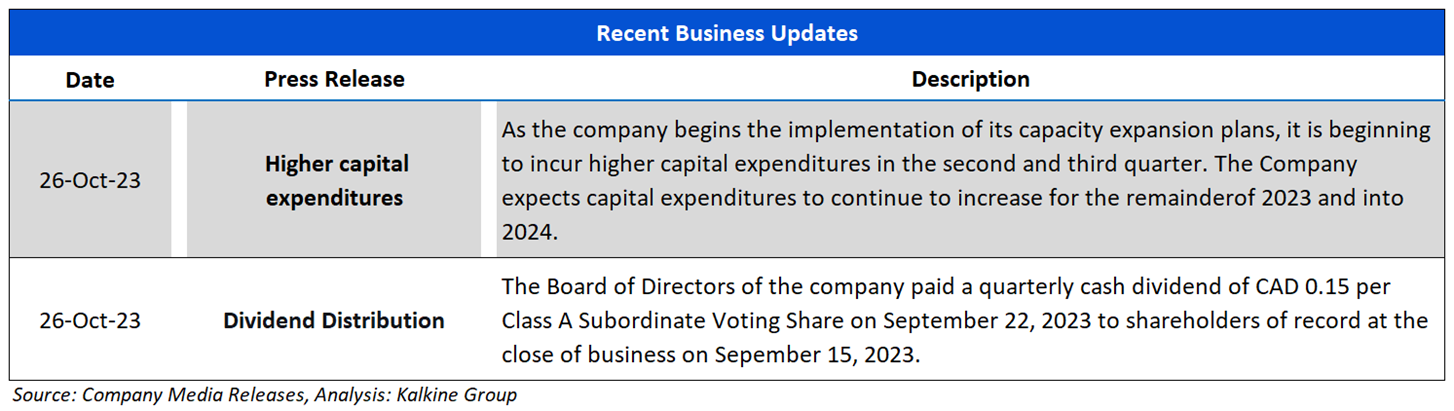The image size is (1454, 411).
Task: Click the lone '2024.' text line
Action: [527, 231]
